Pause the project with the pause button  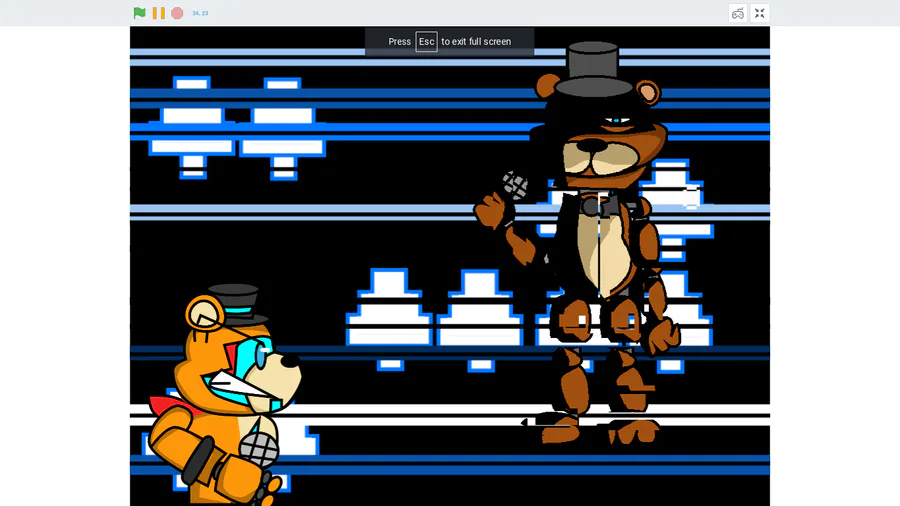tap(159, 13)
